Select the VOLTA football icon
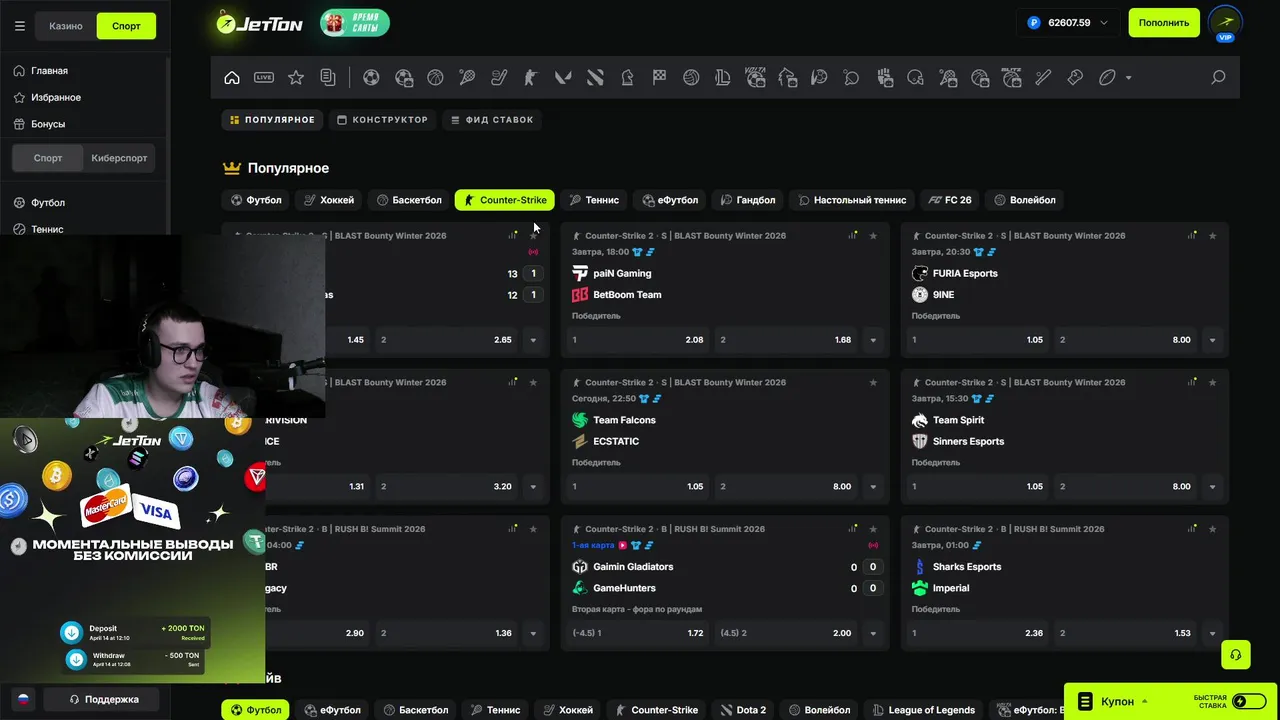1280x720 pixels. tap(756, 77)
